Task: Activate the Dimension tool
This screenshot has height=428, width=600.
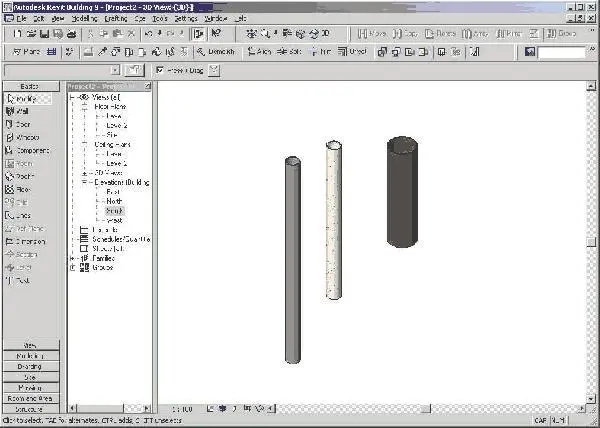Action: coord(25,242)
